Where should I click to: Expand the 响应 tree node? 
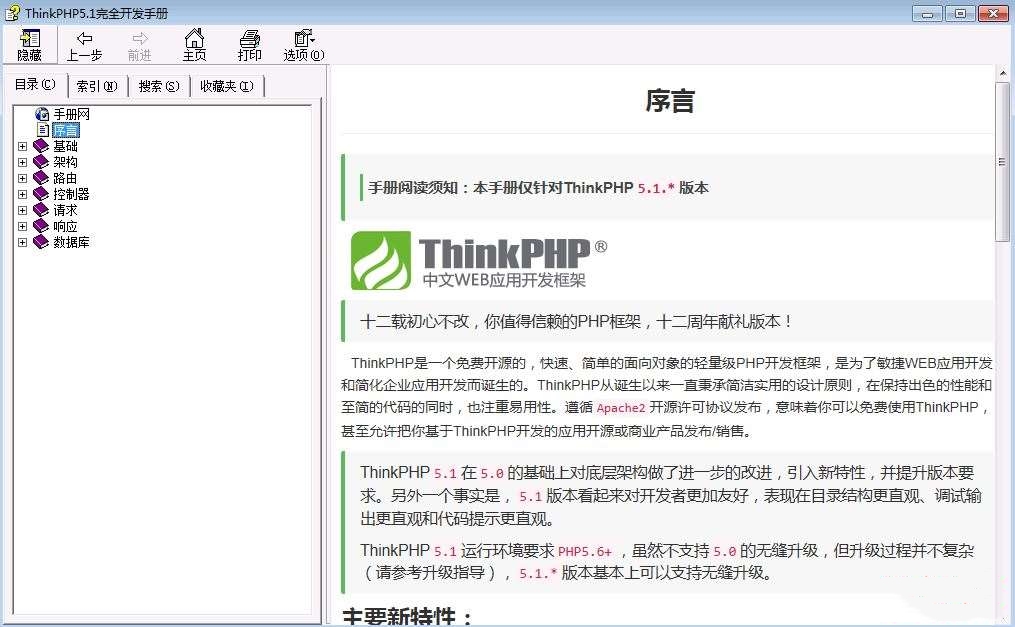click(23, 226)
